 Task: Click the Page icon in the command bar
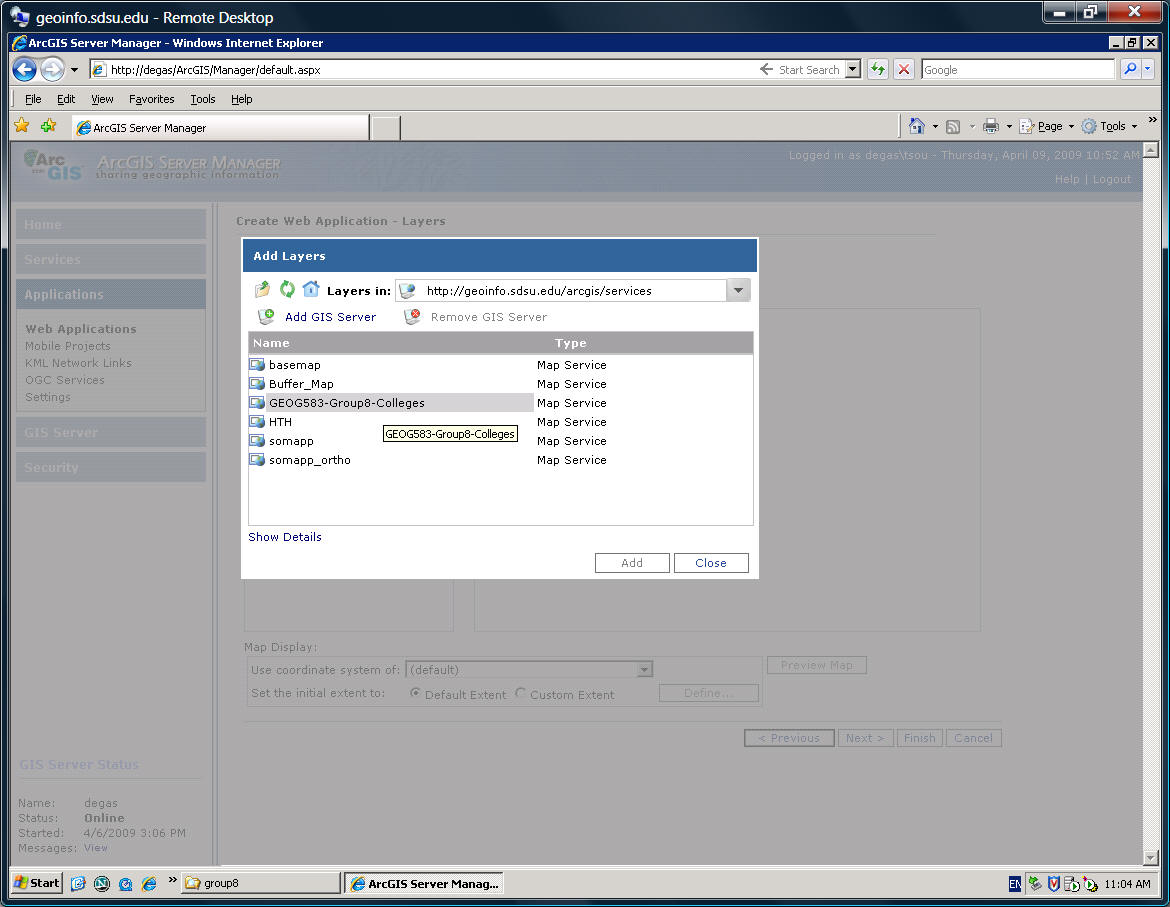pos(1027,126)
